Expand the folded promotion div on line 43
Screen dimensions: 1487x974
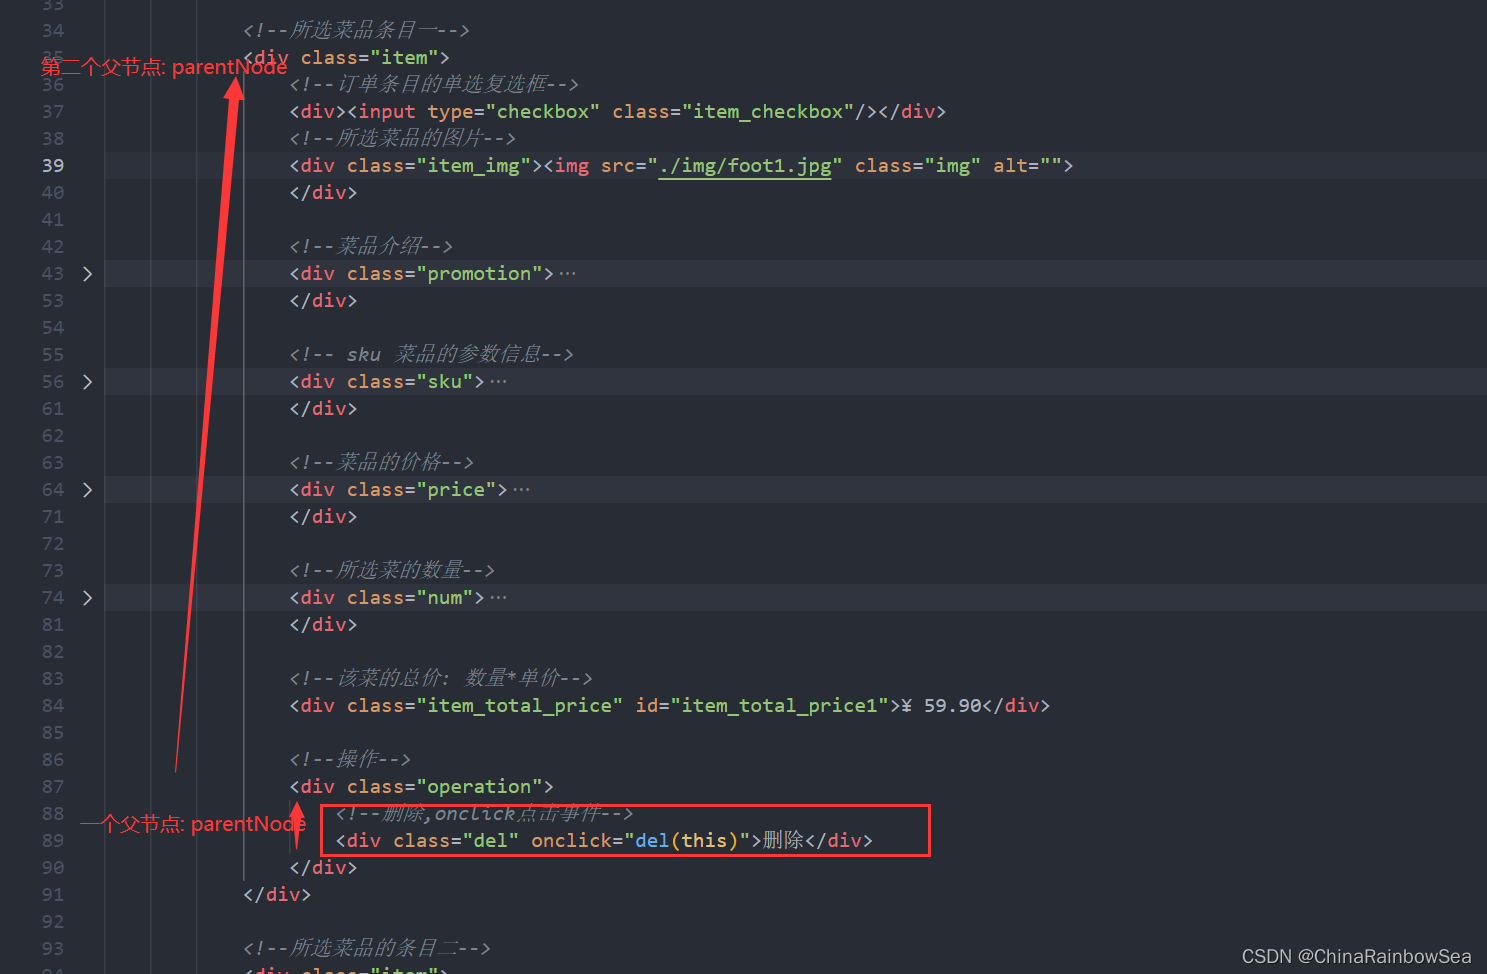coord(87,274)
